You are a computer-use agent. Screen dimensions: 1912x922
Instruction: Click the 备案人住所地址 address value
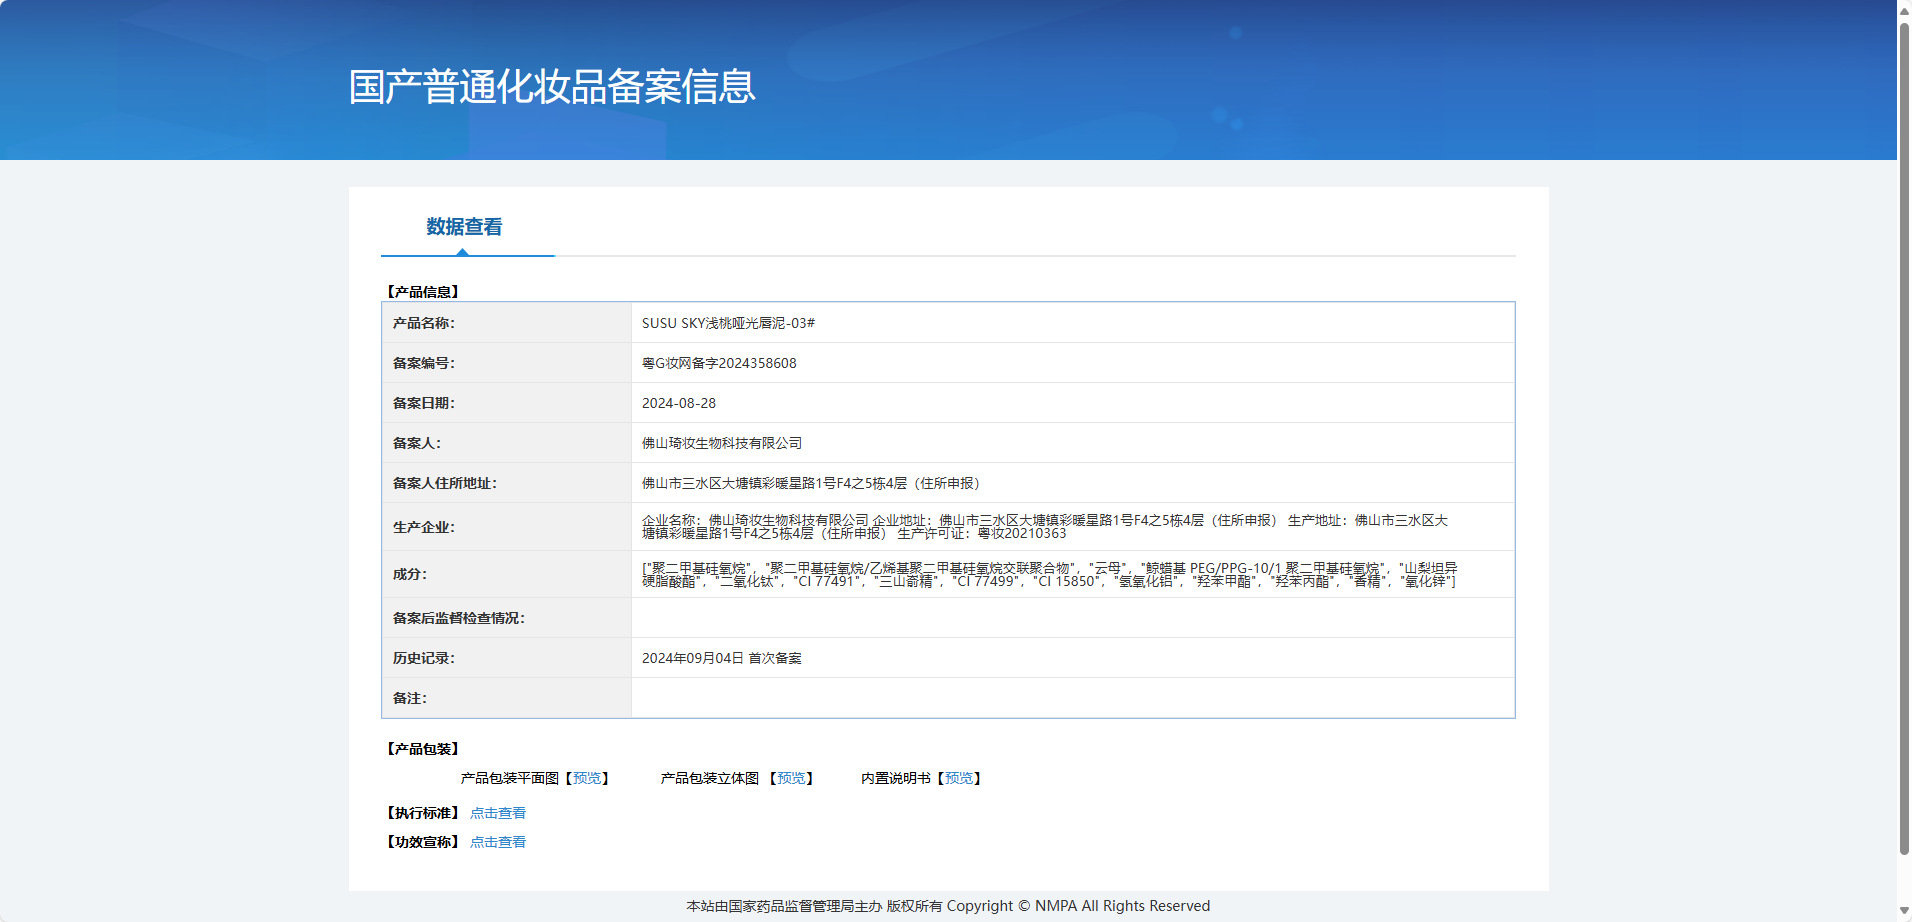(x=814, y=483)
